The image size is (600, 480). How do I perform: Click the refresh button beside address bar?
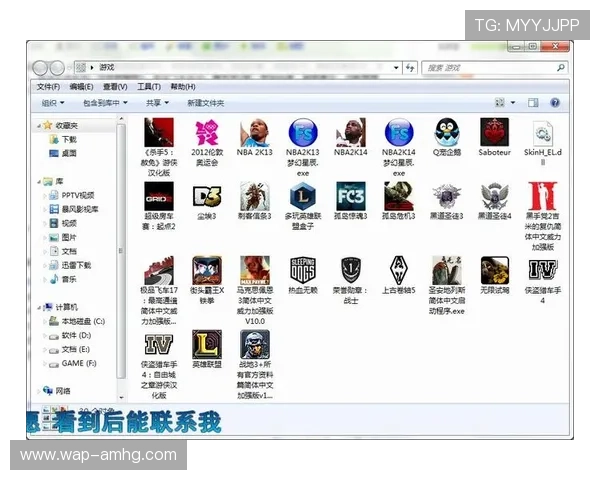coord(410,68)
